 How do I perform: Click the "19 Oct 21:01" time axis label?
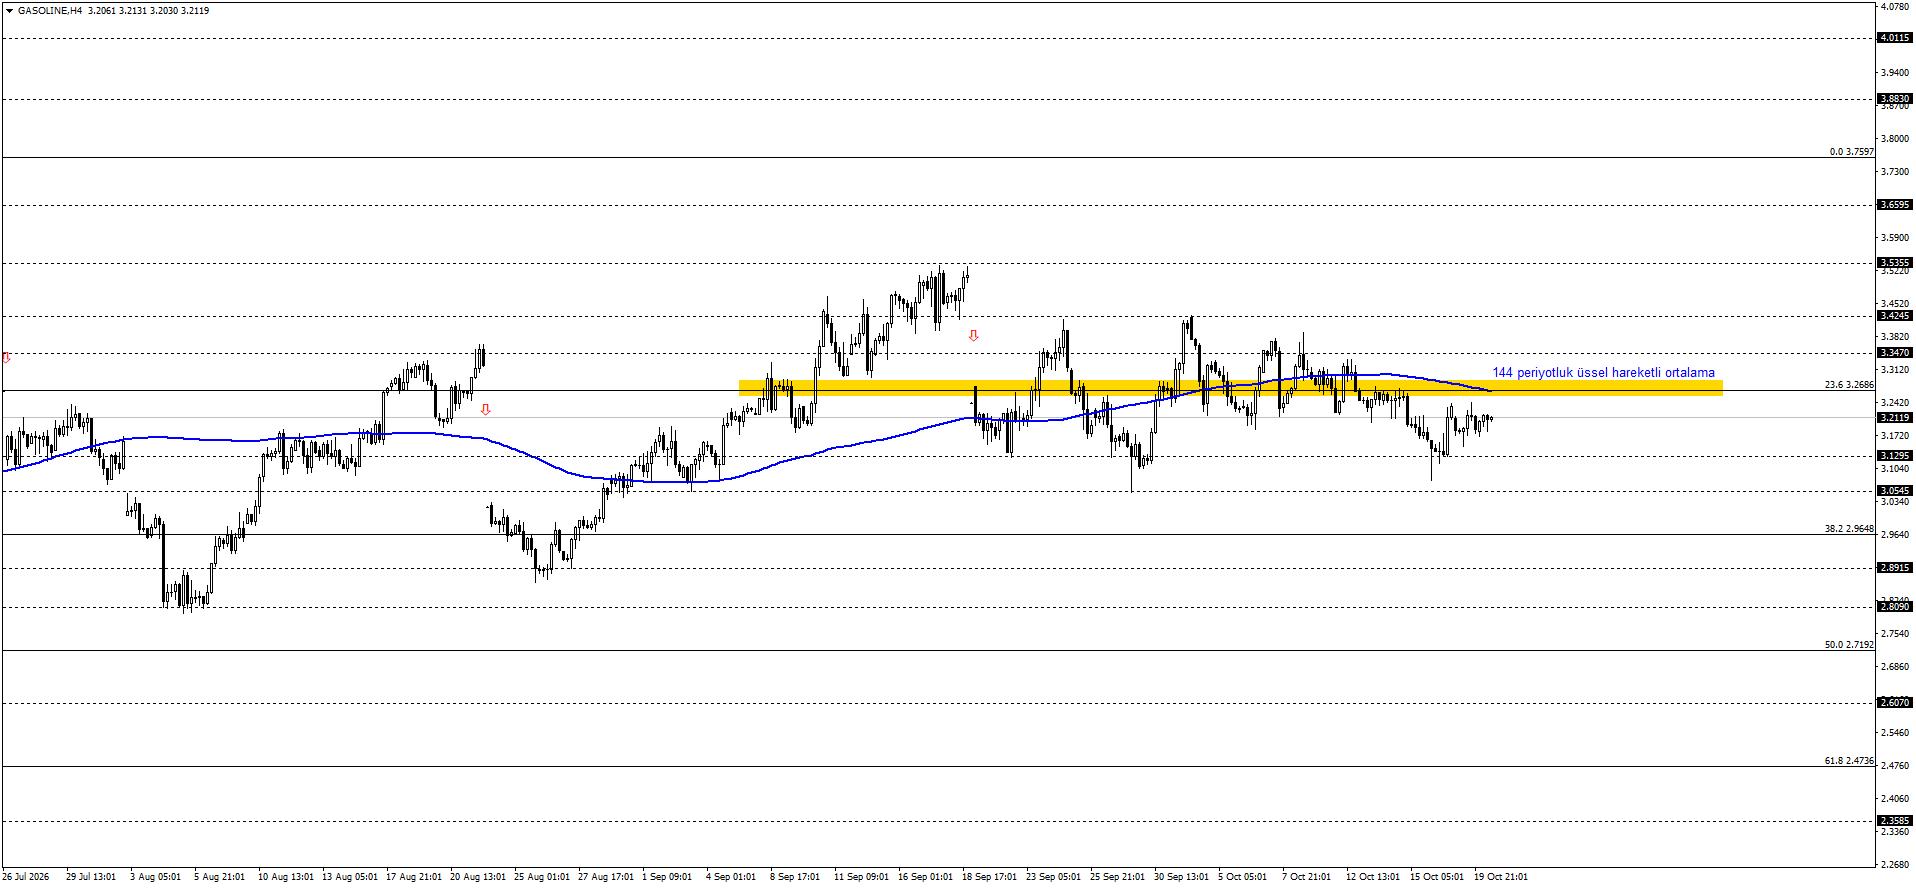click(x=1501, y=877)
